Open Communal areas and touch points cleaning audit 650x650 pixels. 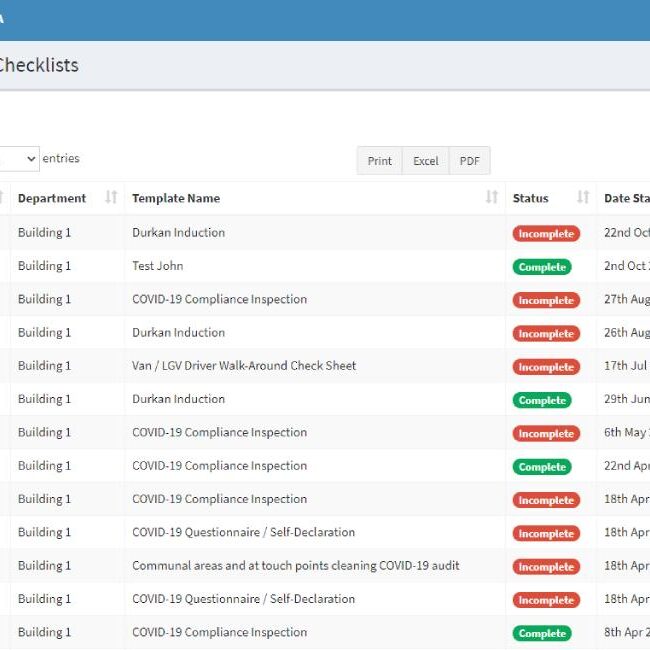pyautogui.click(x=296, y=566)
